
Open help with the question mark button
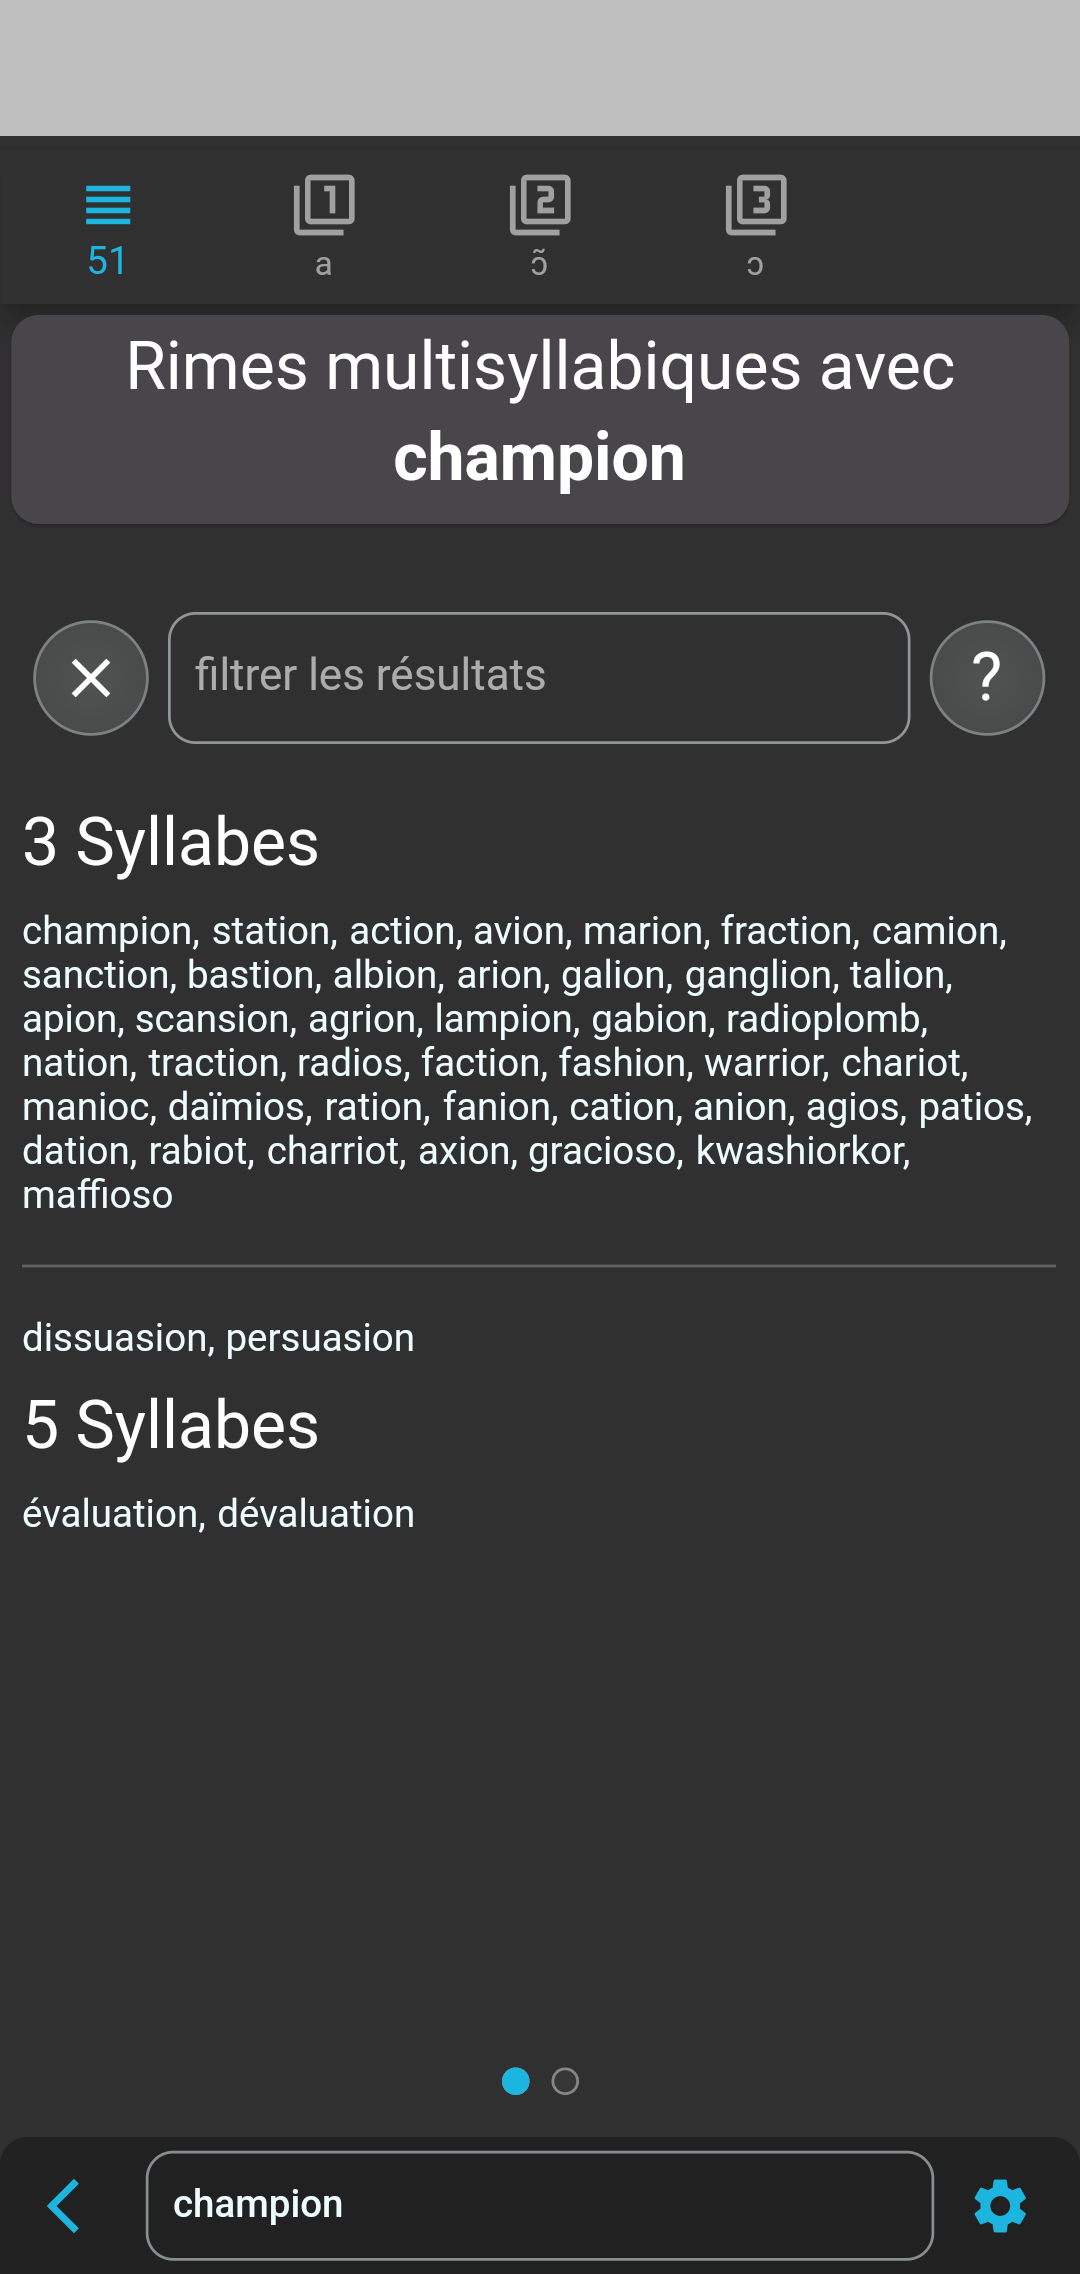pos(987,678)
